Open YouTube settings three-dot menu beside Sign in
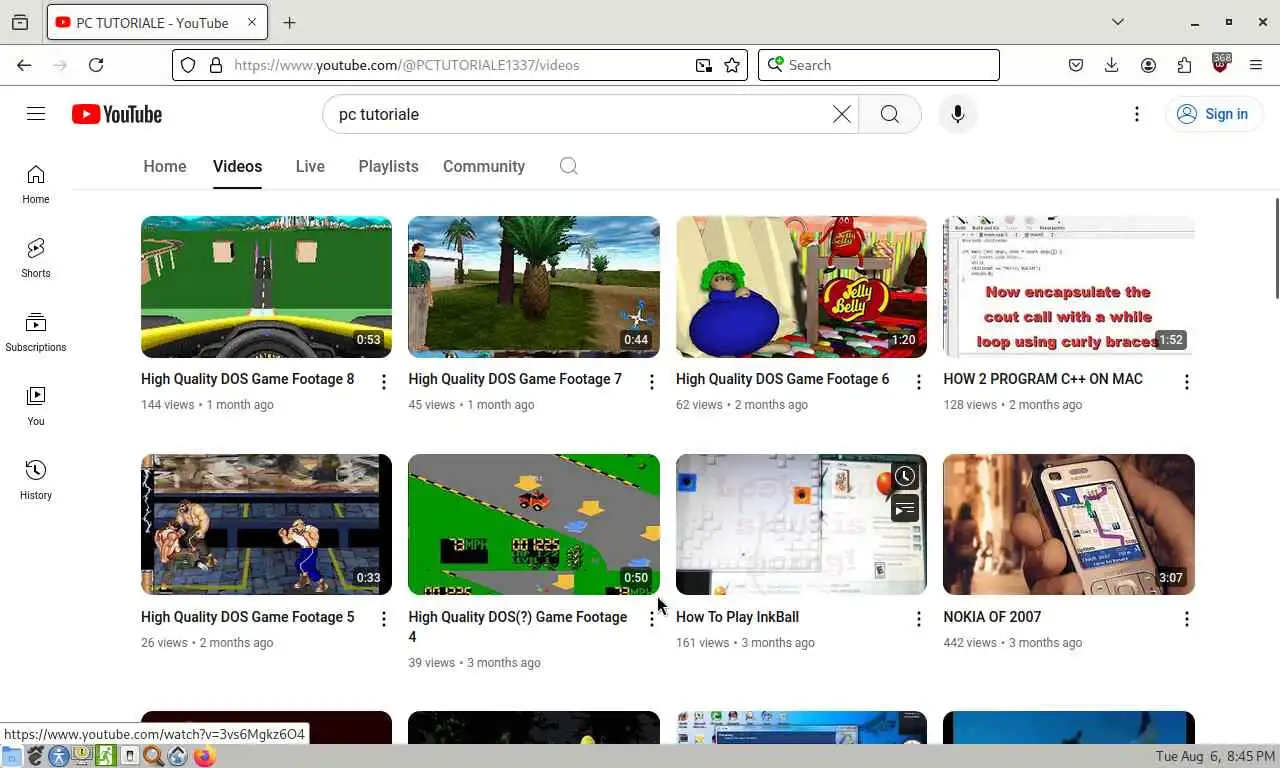Screen dimensions: 1280x768 coord(1136,114)
